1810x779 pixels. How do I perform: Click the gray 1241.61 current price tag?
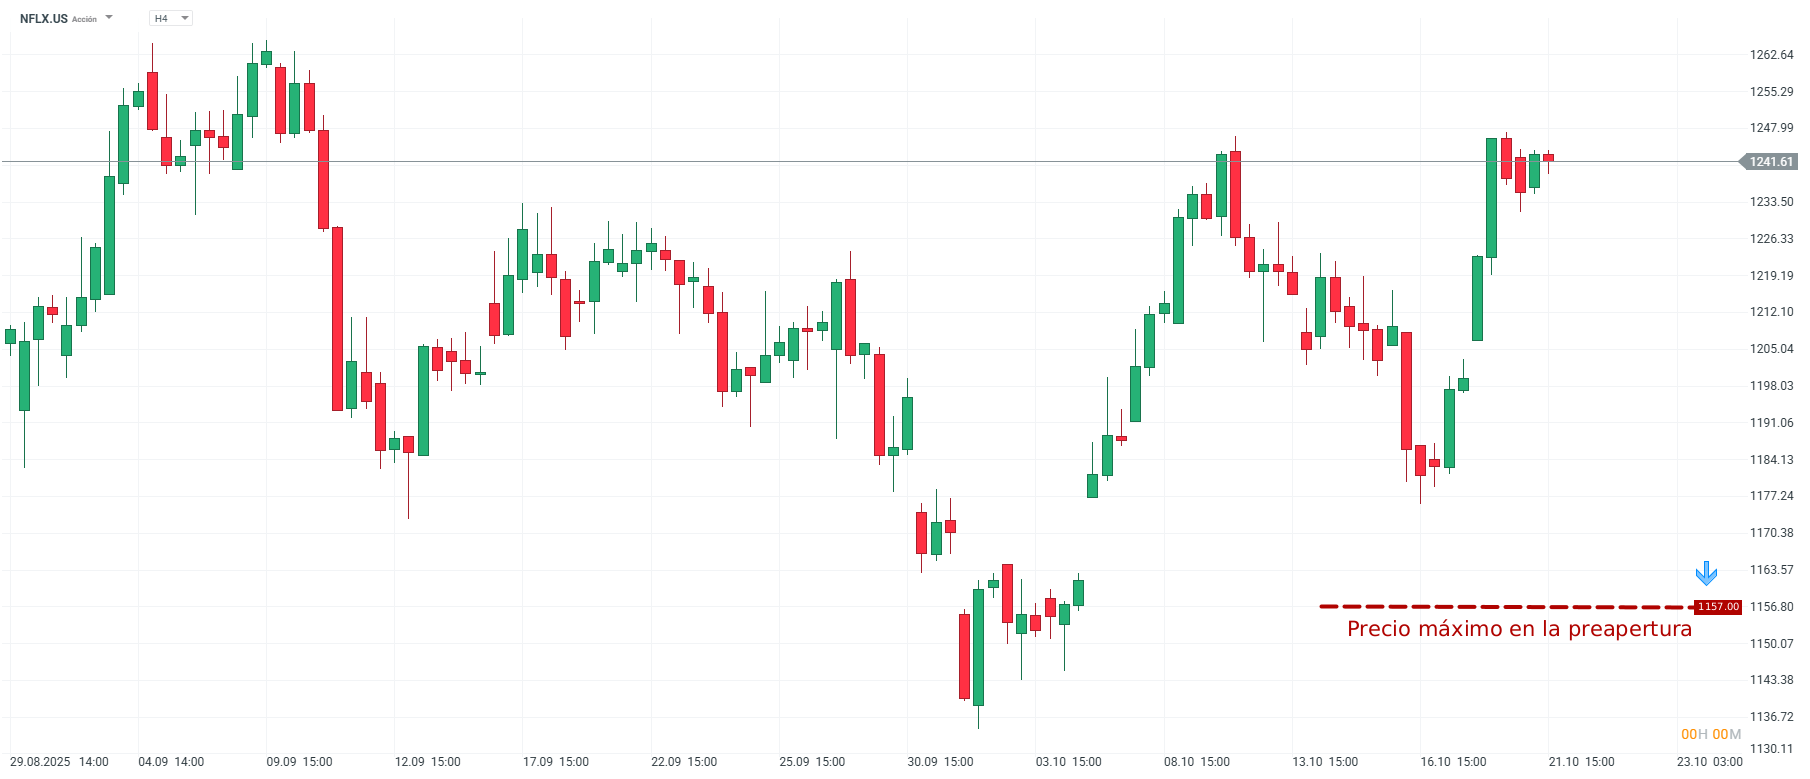(1770, 162)
